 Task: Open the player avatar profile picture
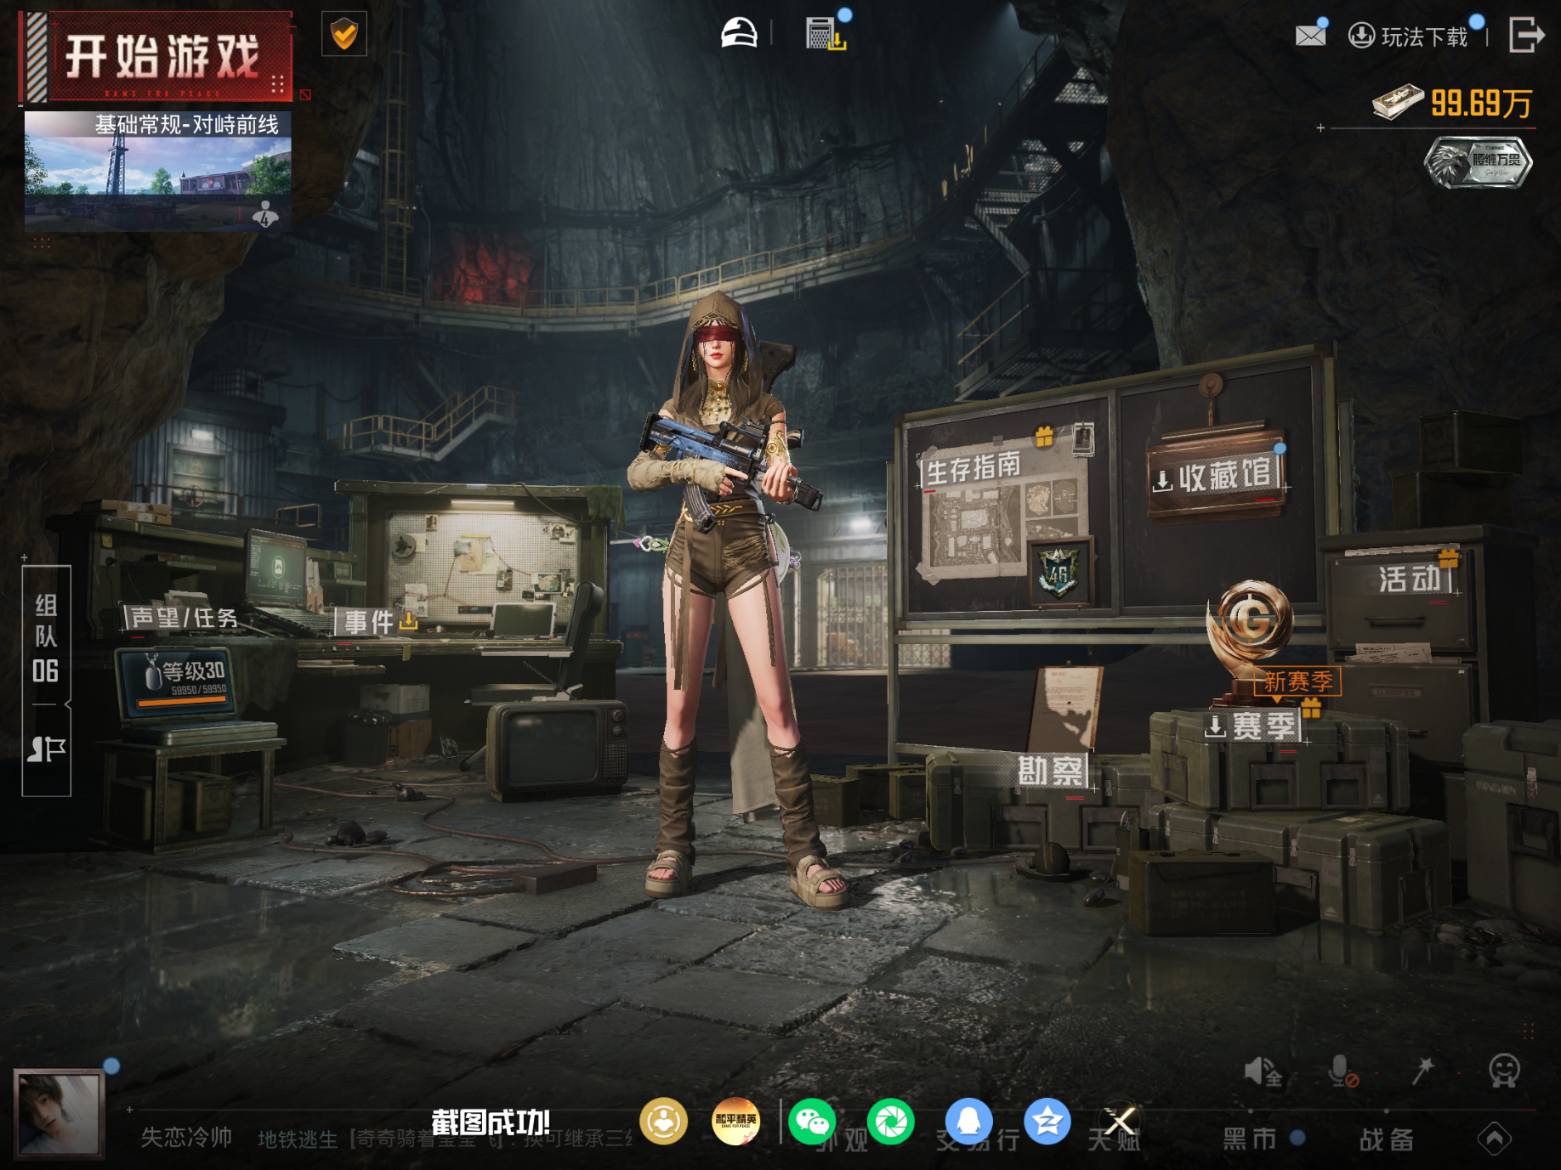(59, 1114)
